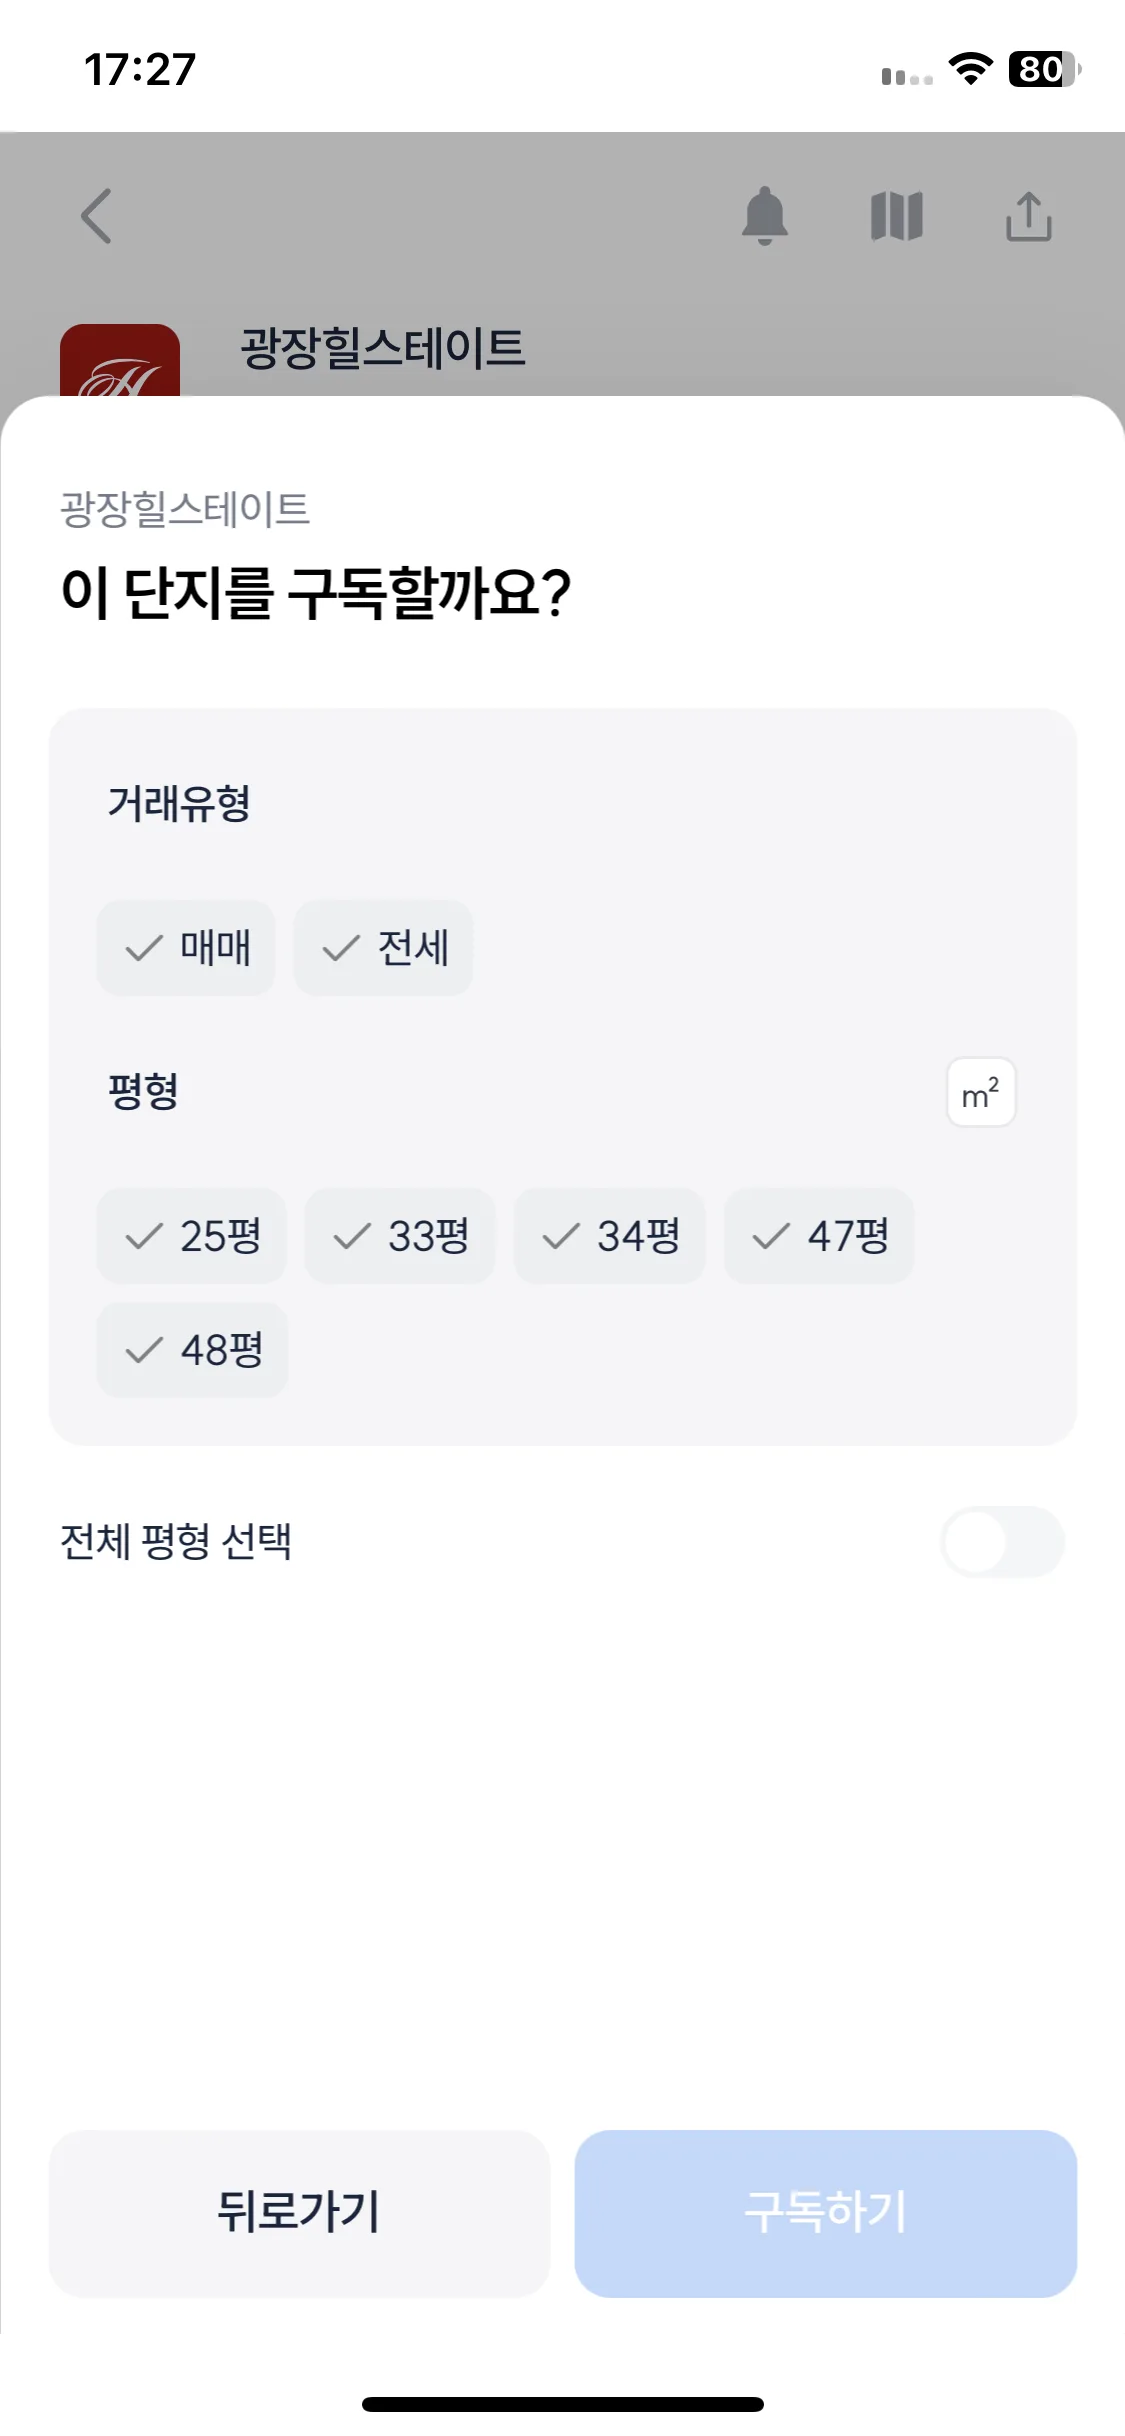Select the 33평 size chip

pos(400,1236)
